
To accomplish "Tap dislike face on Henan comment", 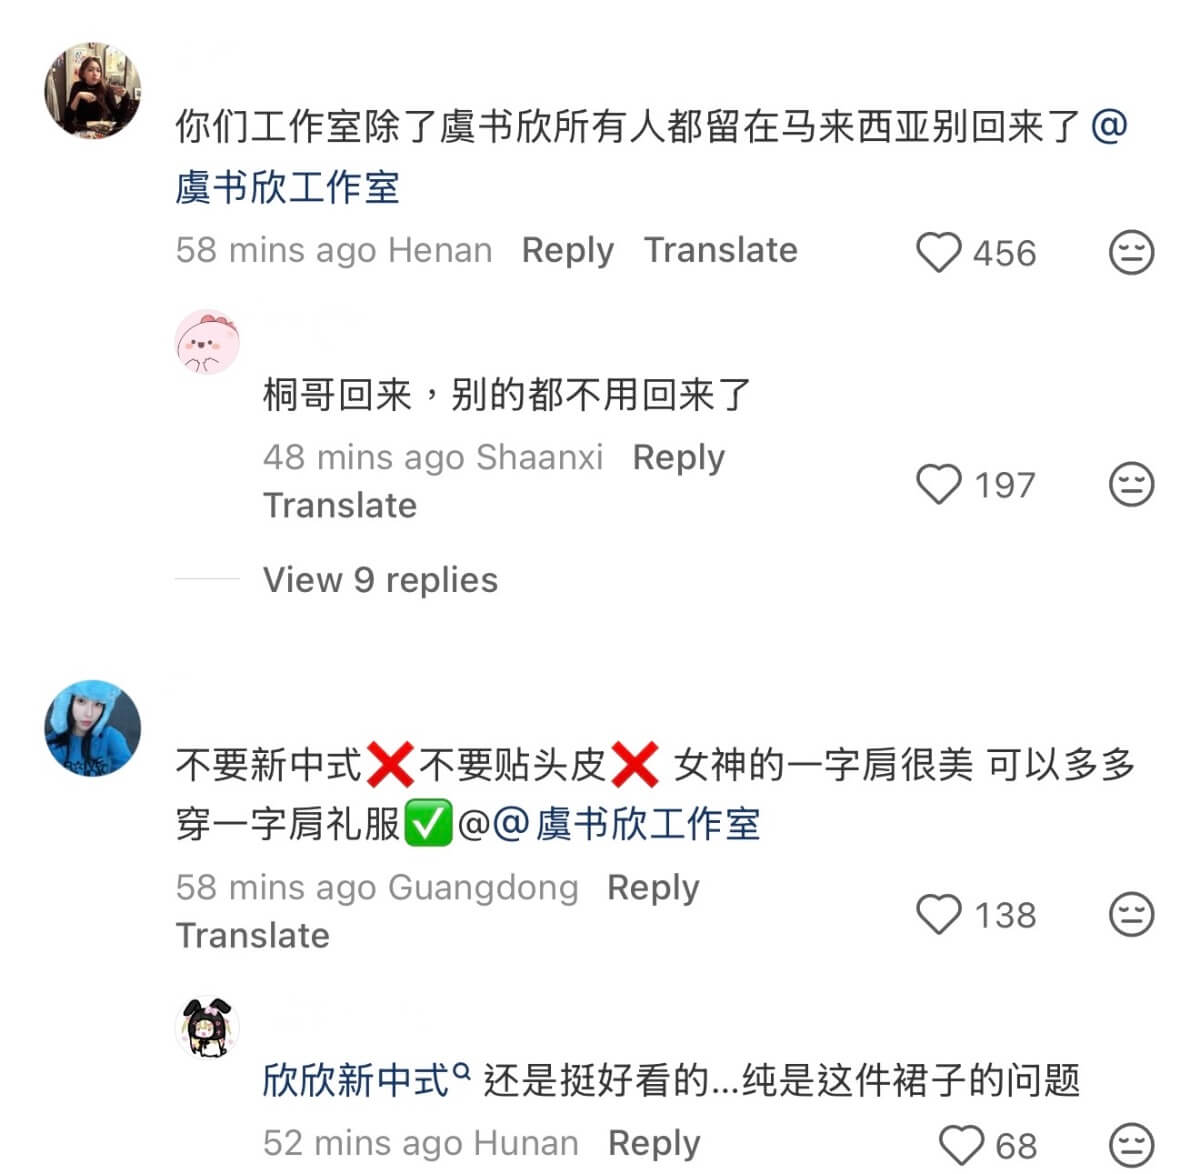I will click(x=1131, y=252).
